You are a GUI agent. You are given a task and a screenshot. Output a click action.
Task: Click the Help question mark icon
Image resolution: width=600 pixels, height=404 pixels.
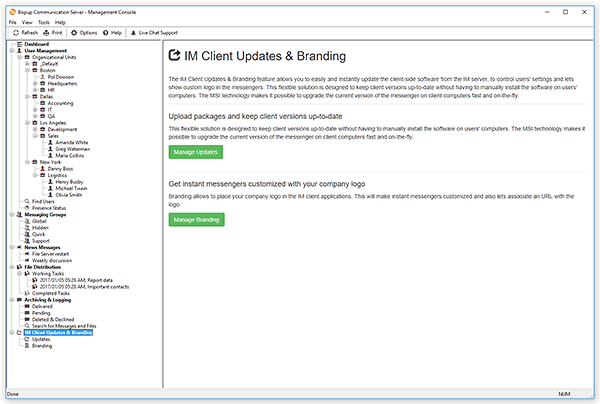click(105, 32)
